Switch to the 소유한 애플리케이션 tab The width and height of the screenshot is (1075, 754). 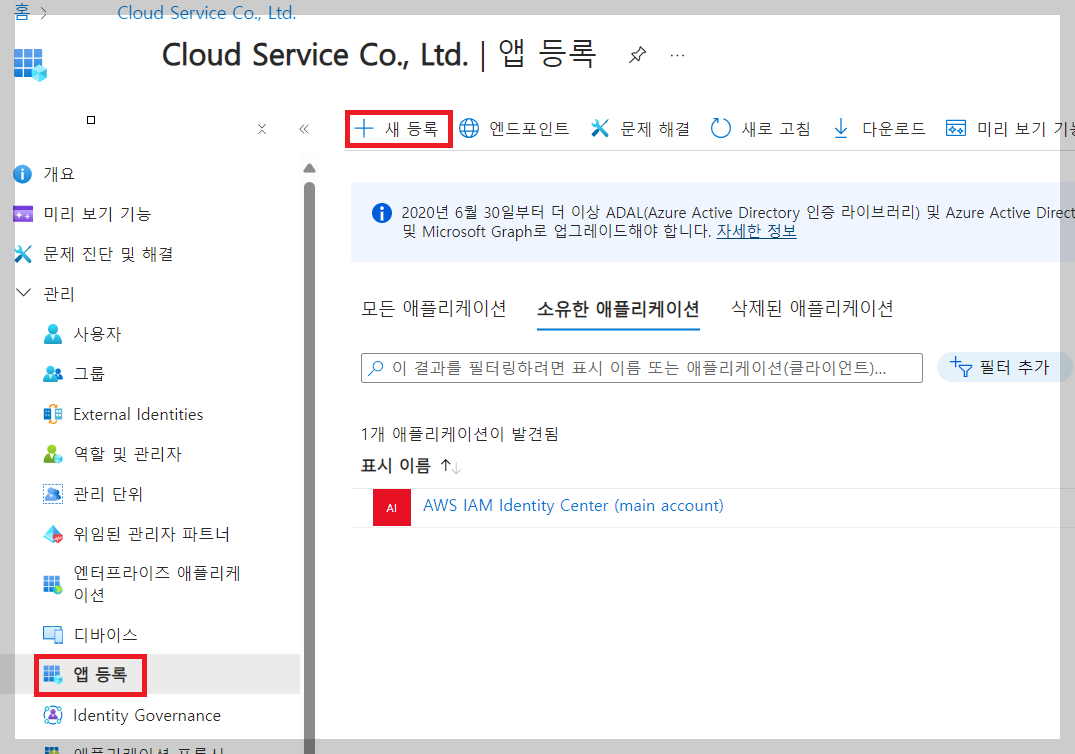click(x=618, y=309)
